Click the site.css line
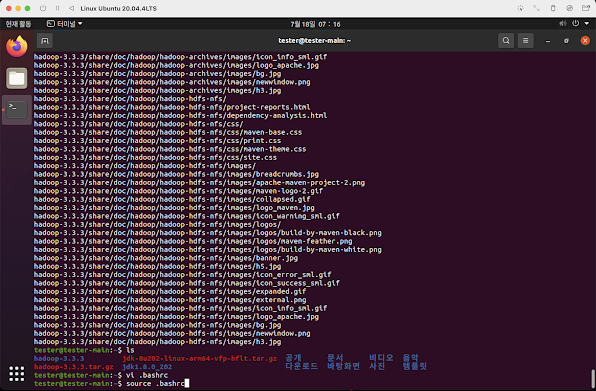 coord(155,157)
